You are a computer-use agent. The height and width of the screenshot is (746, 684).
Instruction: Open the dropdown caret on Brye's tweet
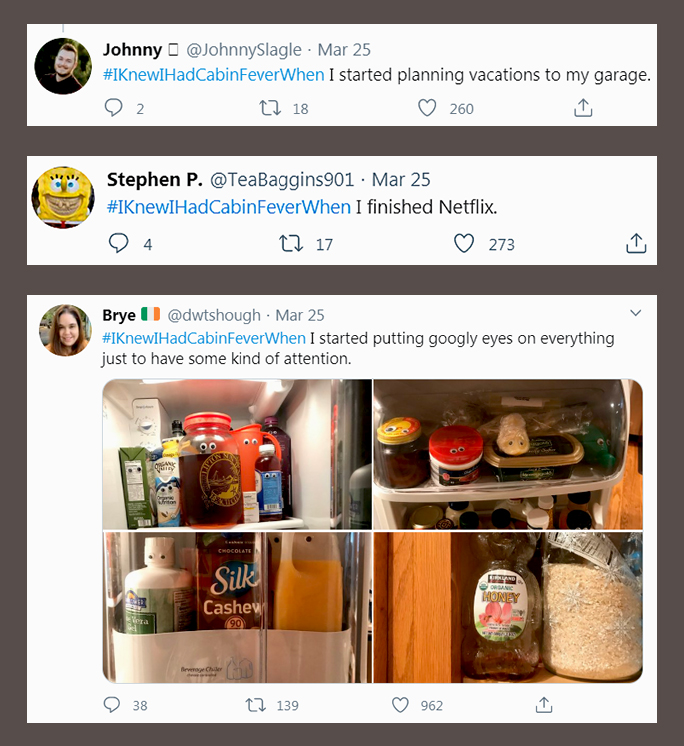[x=636, y=314]
